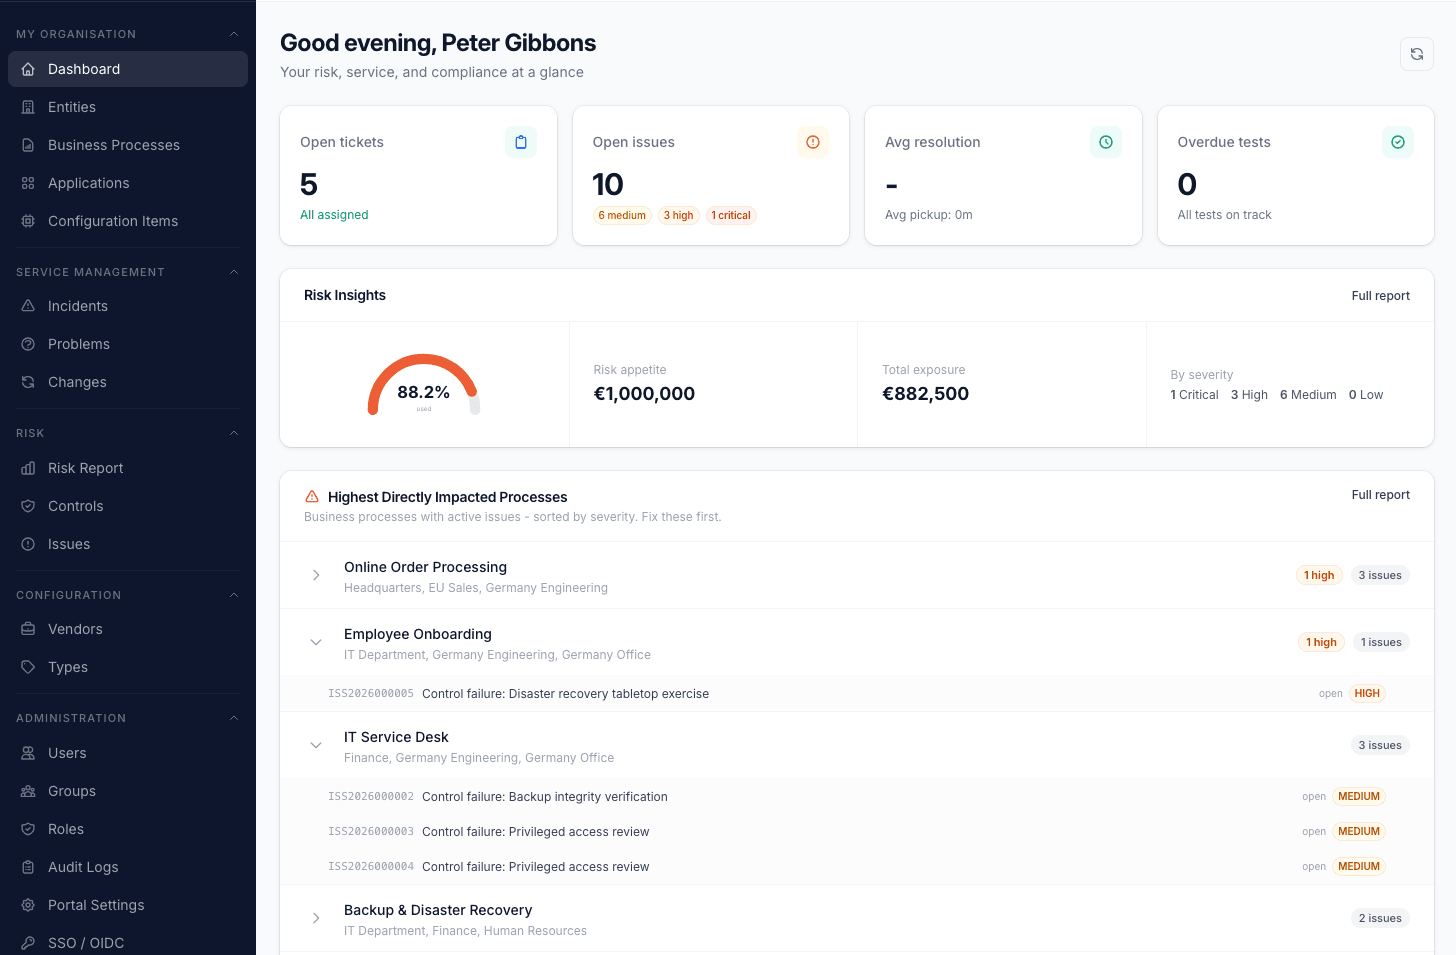Click the Open tickets clipboard icon

point(521,142)
